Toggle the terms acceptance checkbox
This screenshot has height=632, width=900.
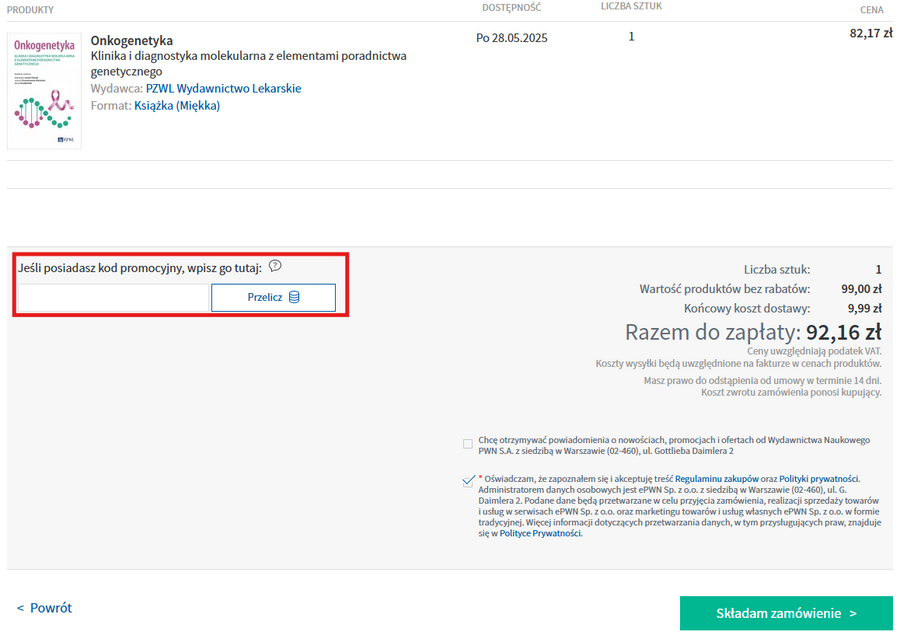point(468,481)
